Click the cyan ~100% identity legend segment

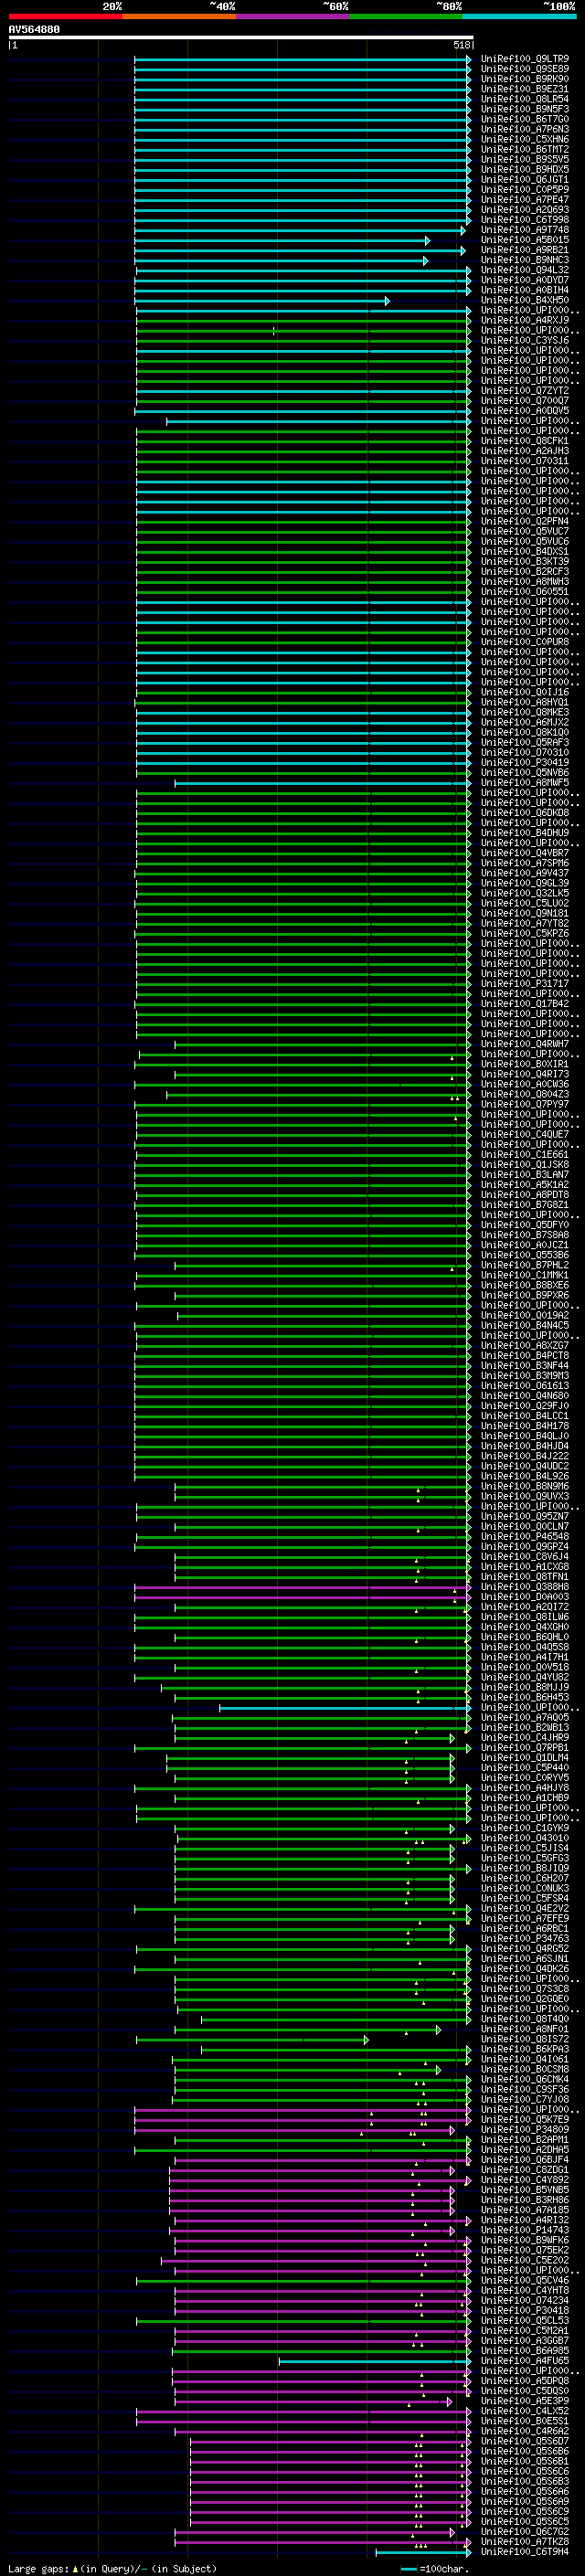(x=519, y=16)
